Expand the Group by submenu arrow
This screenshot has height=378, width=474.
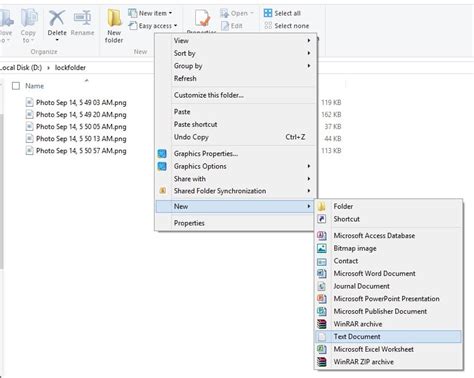click(x=309, y=66)
